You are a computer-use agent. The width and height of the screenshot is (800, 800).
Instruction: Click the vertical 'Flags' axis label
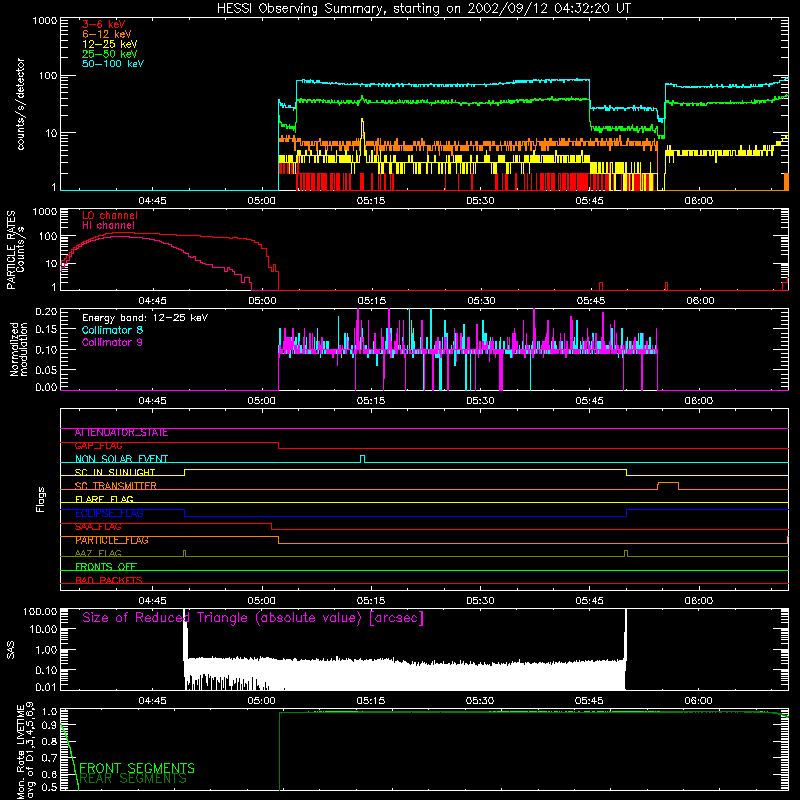pos(41,499)
